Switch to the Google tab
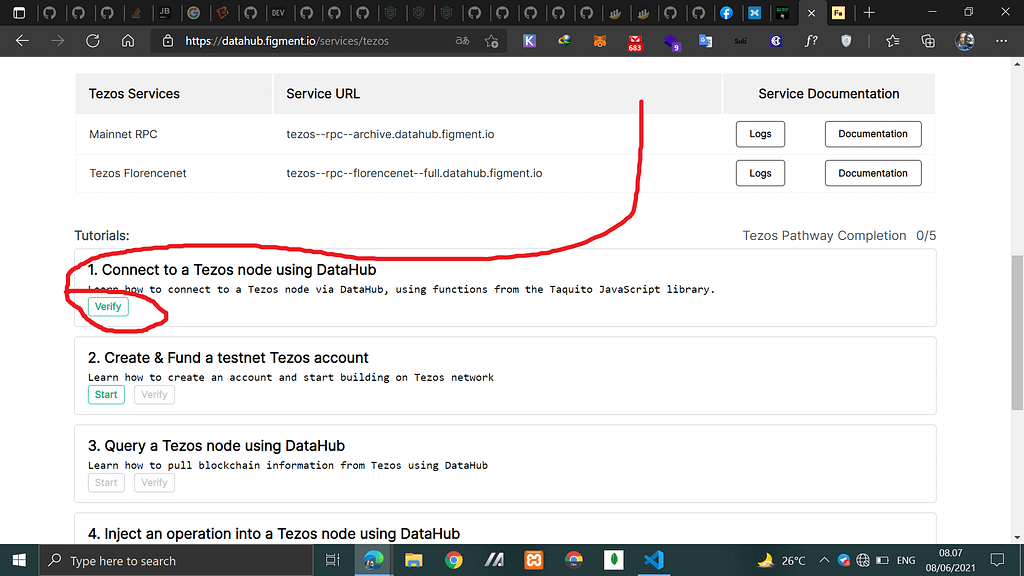This screenshot has height=576, width=1024. (x=193, y=12)
